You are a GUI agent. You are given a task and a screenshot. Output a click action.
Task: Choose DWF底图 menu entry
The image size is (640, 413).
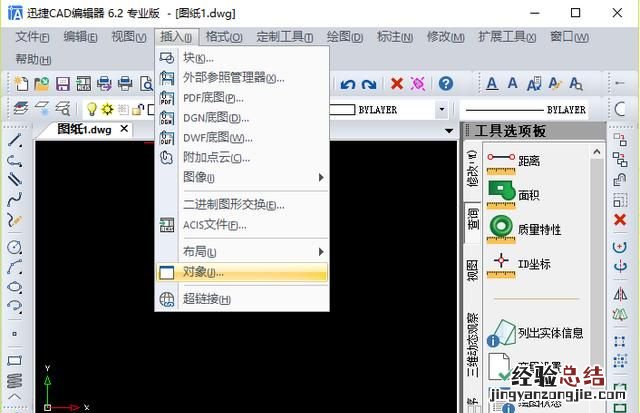pyautogui.click(x=242, y=138)
